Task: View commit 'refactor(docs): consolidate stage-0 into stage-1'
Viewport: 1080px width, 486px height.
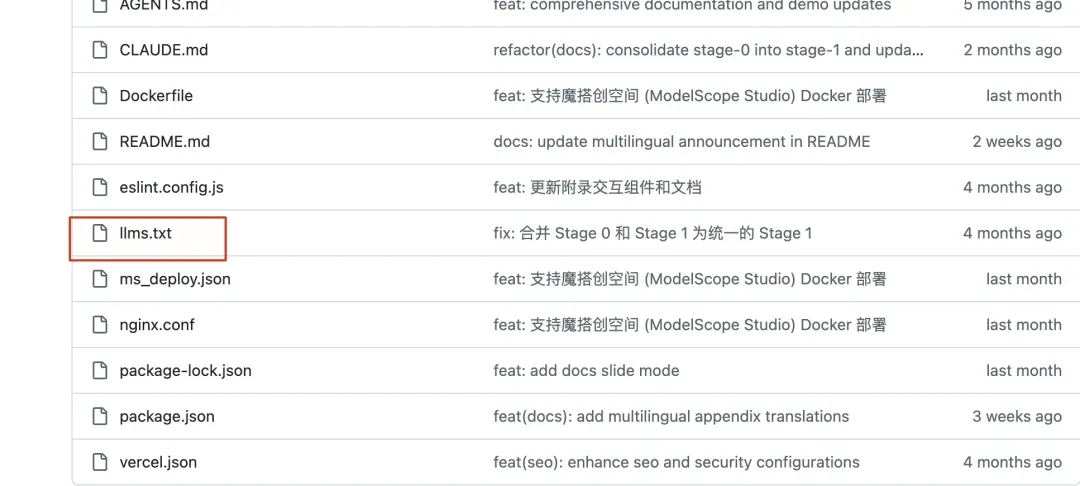Action: coord(709,50)
